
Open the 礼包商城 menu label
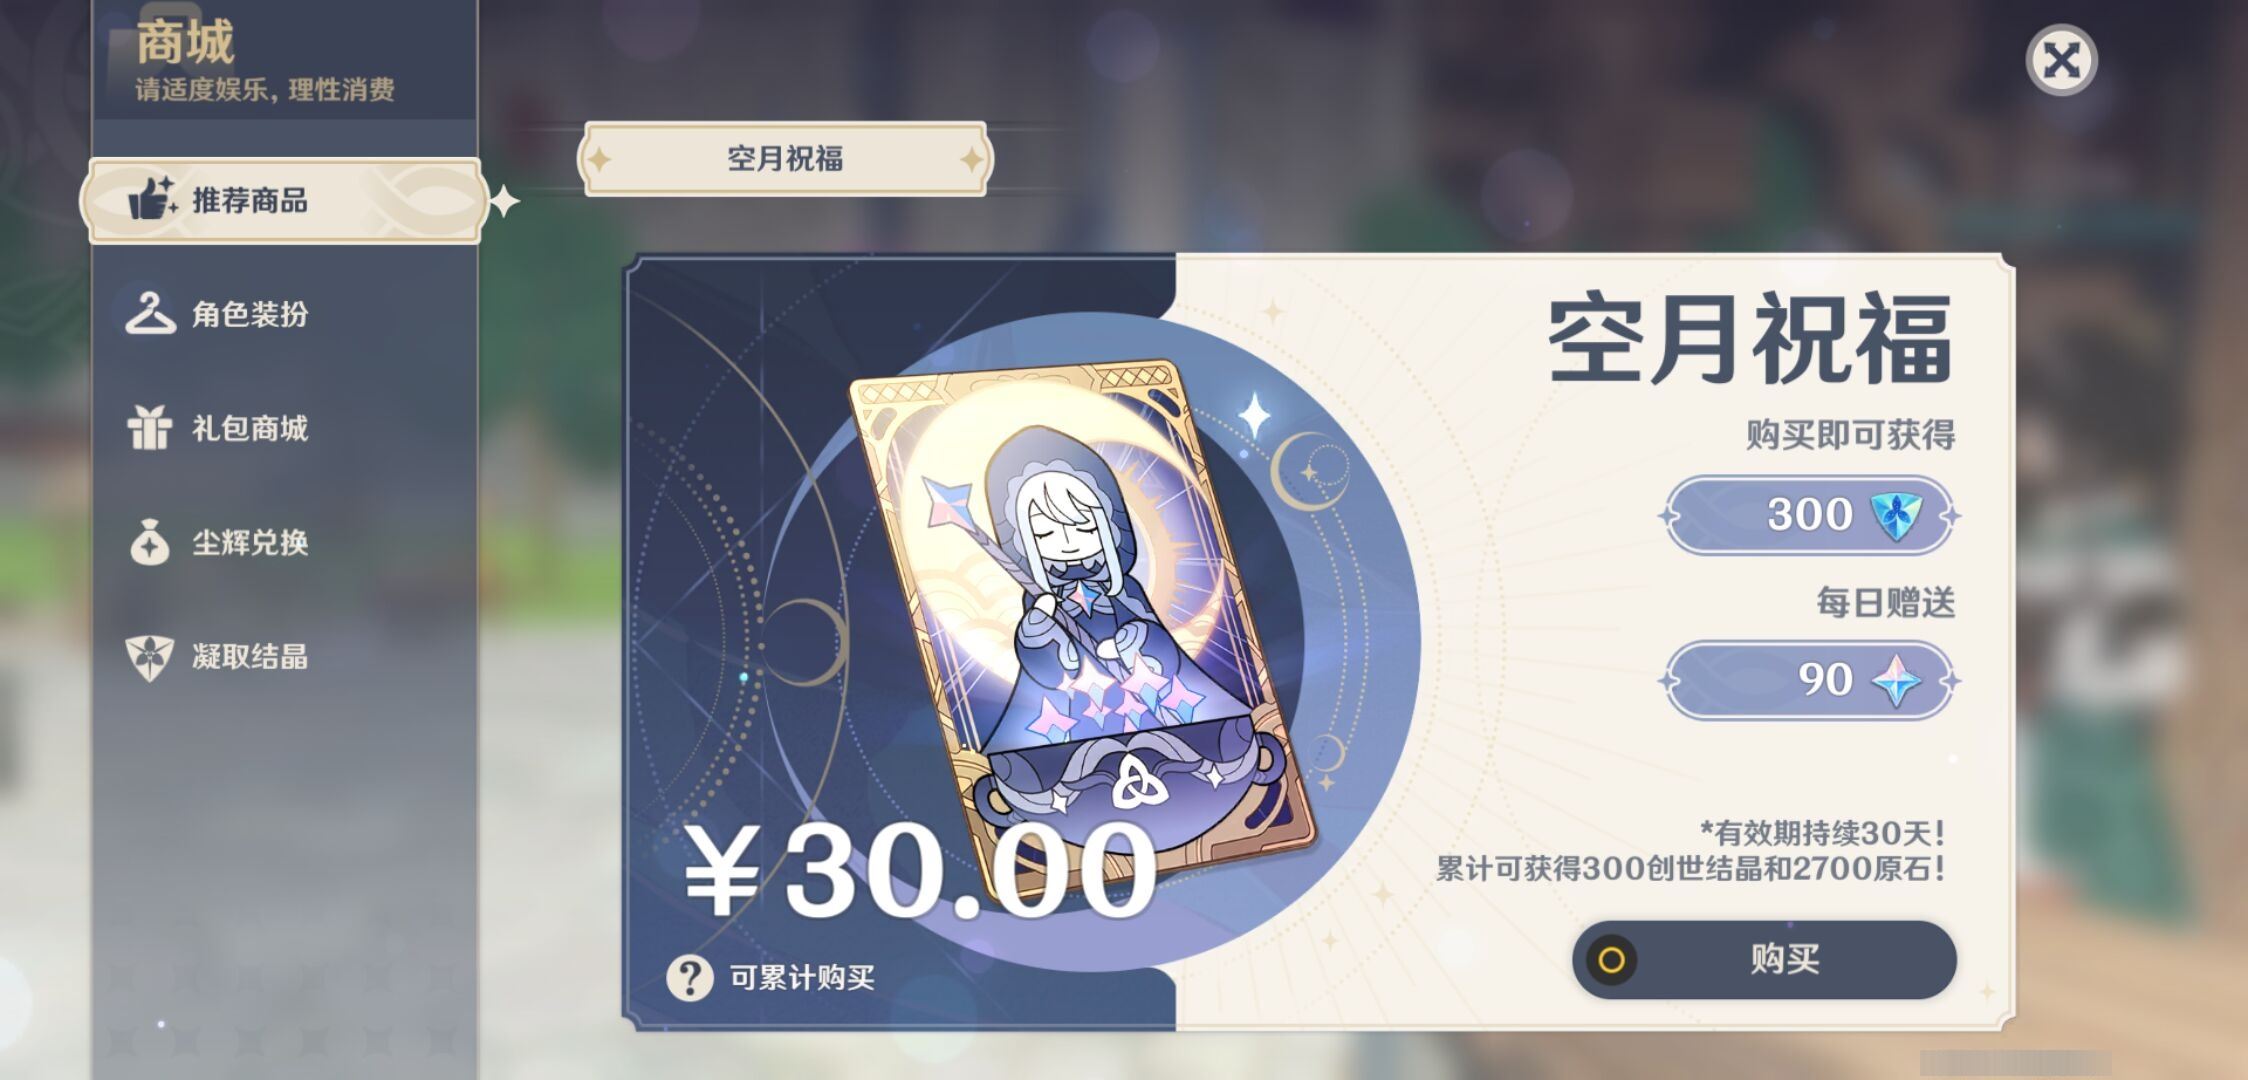click(x=250, y=429)
